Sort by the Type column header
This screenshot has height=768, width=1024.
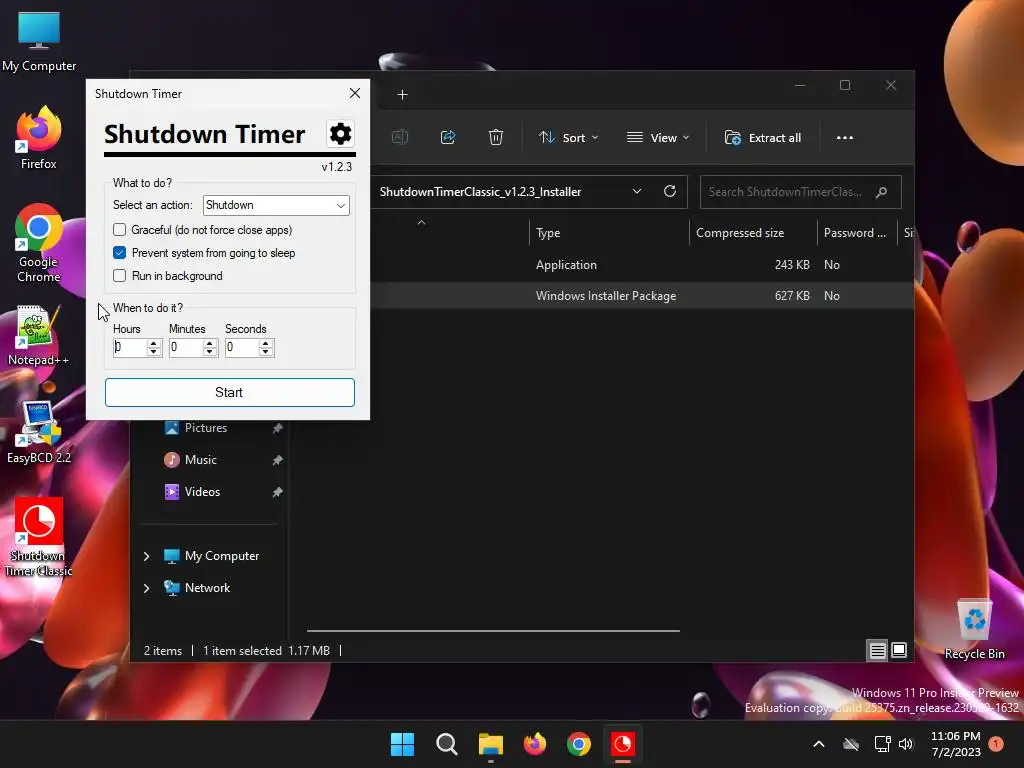point(609,233)
